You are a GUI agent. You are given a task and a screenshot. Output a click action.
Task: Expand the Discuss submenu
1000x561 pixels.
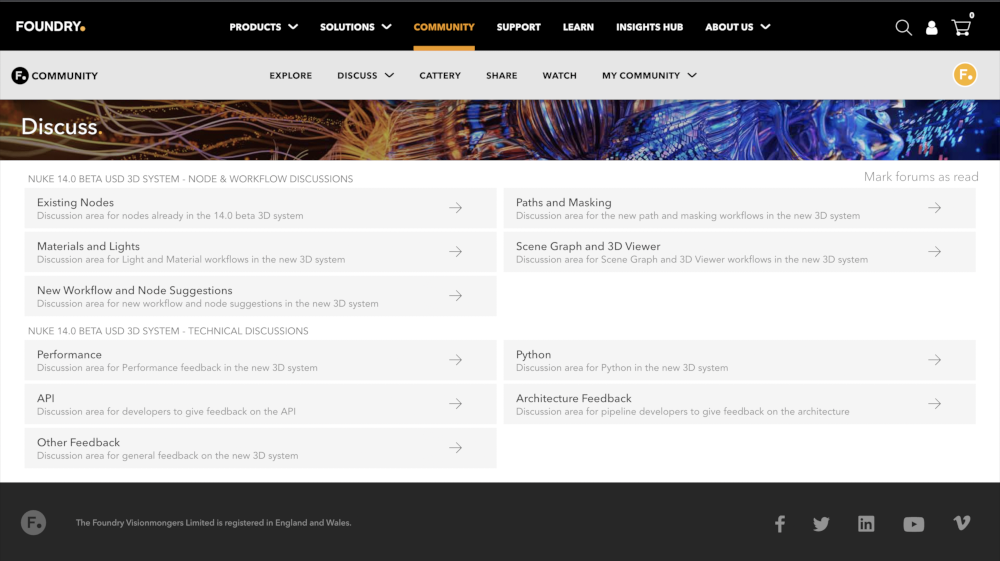click(x=365, y=76)
